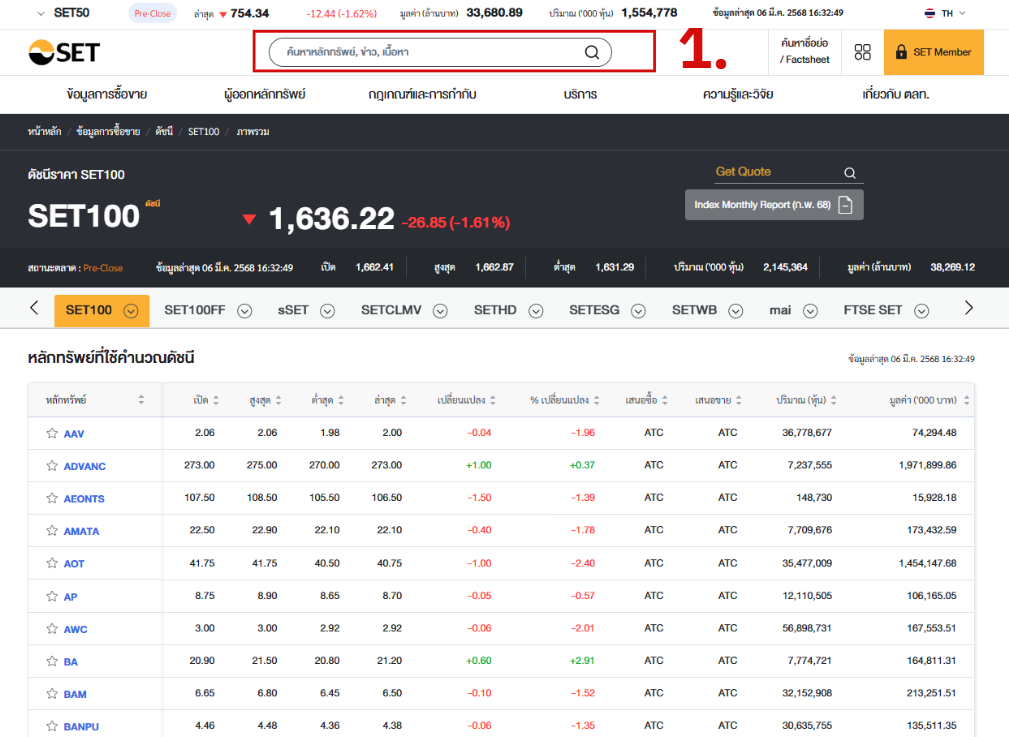Open the TH language dropdown
The height and width of the screenshot is (737, 1009).
(x=962, y=14)
